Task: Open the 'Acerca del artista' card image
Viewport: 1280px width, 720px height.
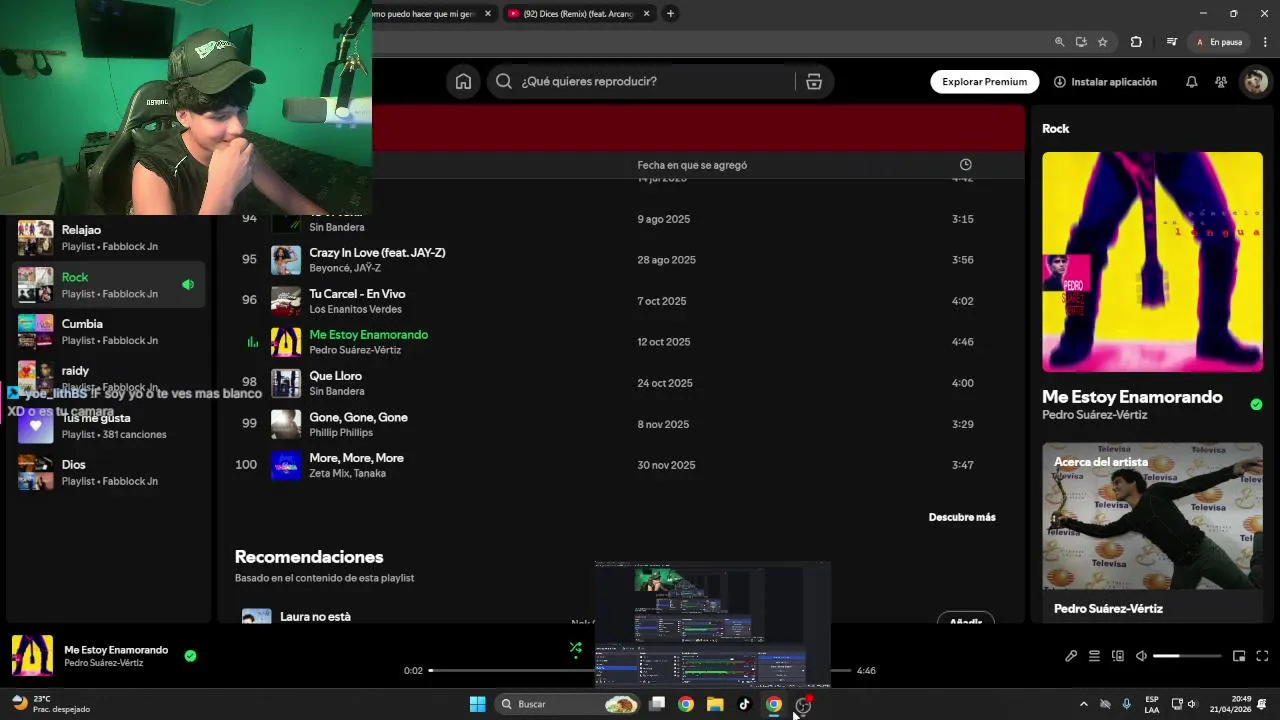Action: pos(1152,516)
